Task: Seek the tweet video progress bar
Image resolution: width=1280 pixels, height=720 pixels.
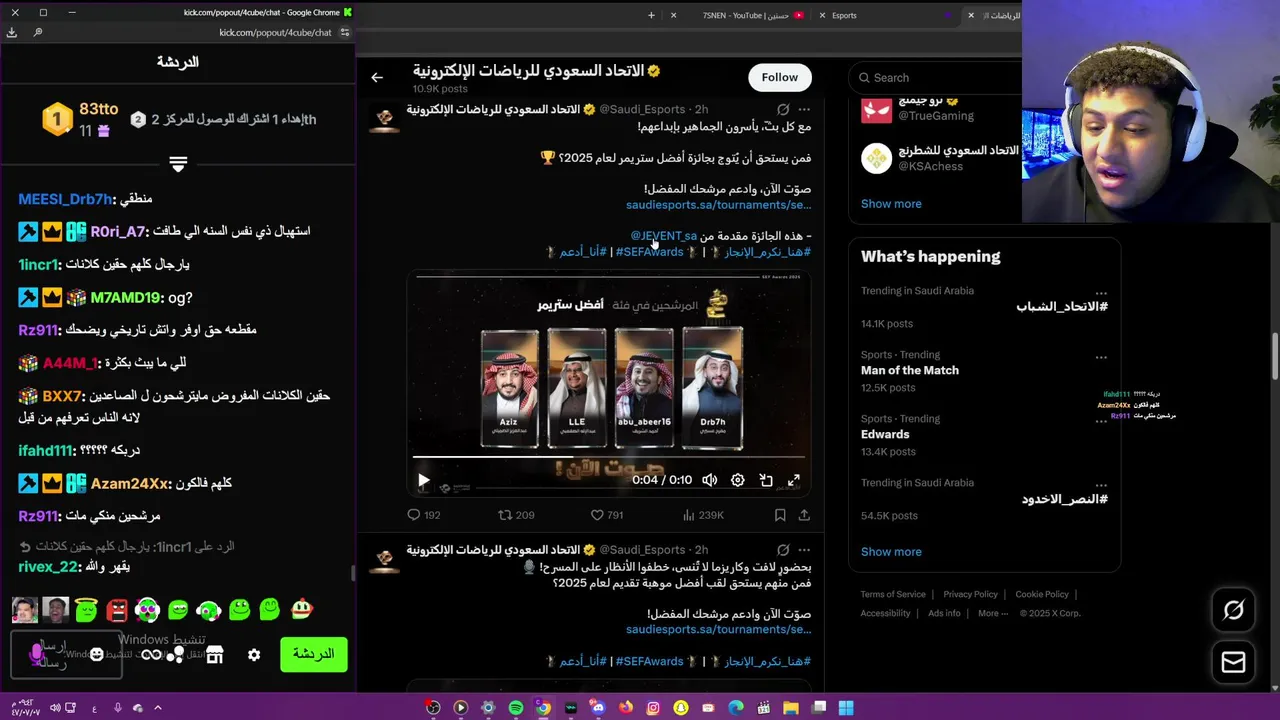Action: coord(607,458)
